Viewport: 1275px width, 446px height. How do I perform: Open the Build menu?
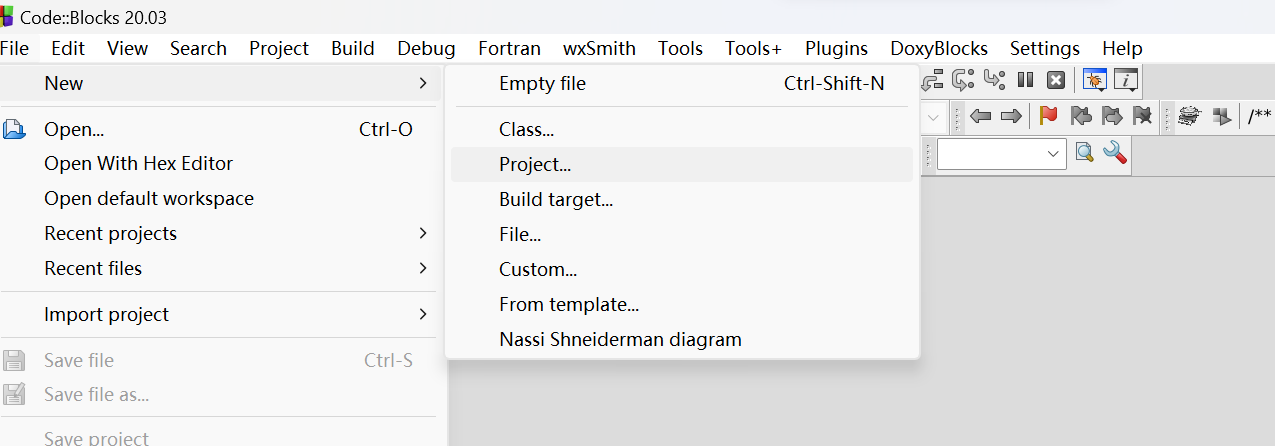click(353, 48)
